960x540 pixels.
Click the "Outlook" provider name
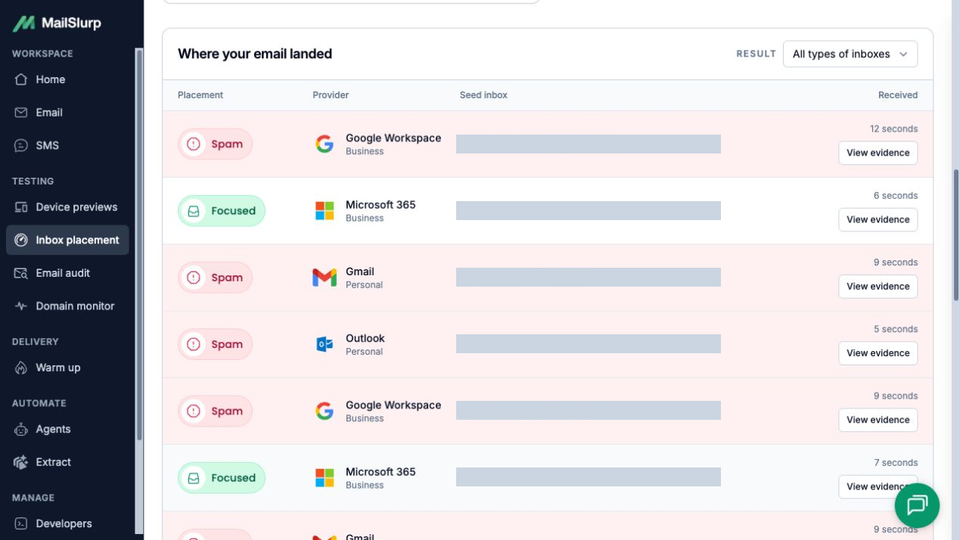[365, 338]
